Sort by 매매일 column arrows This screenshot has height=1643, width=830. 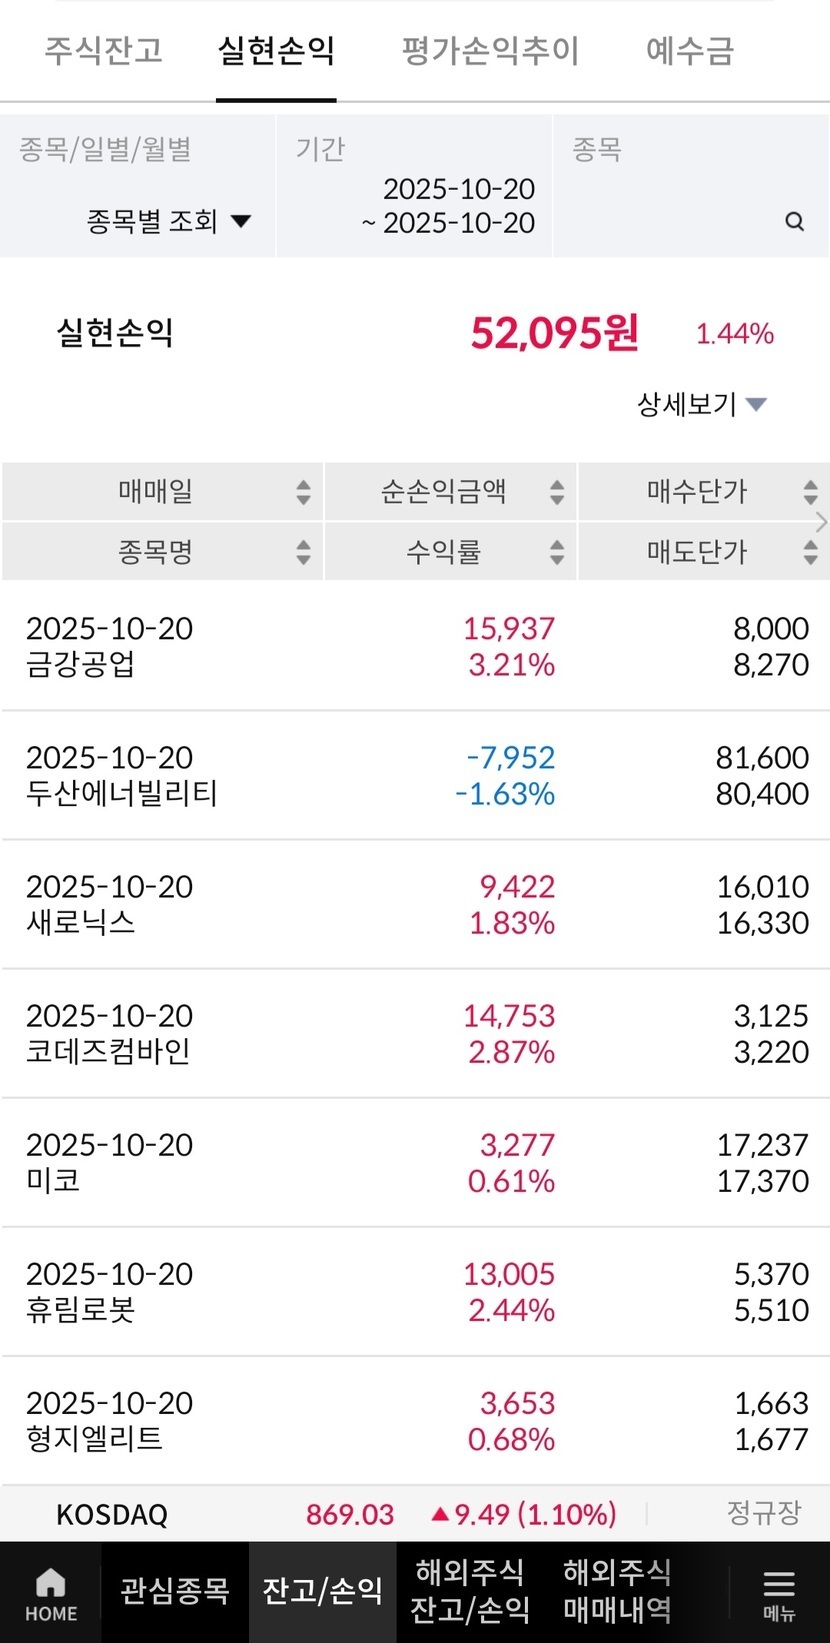[303, 492]
